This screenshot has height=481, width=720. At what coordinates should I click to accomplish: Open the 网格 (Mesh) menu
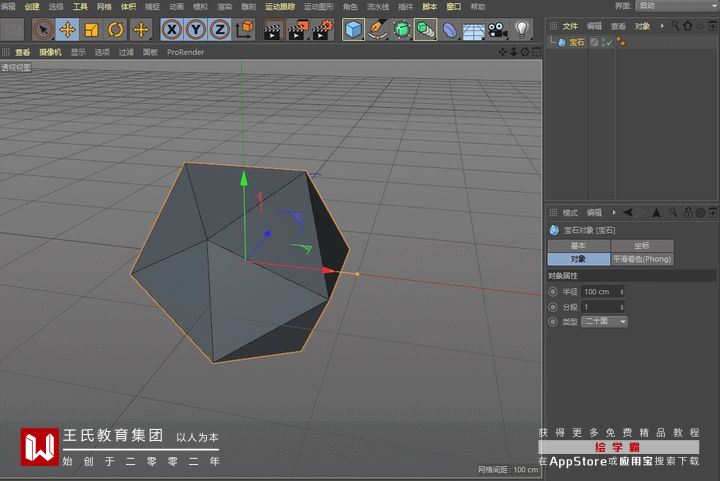pos(104,6)
